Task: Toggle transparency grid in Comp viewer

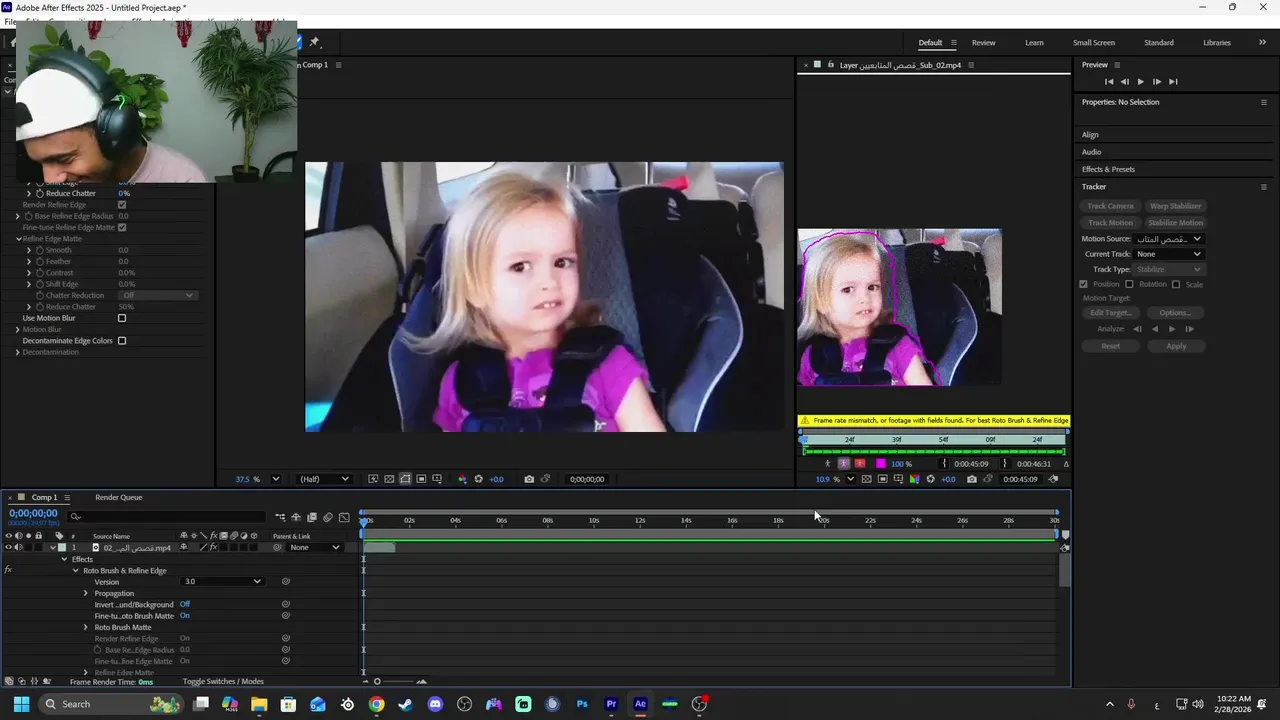Action: 389,479
